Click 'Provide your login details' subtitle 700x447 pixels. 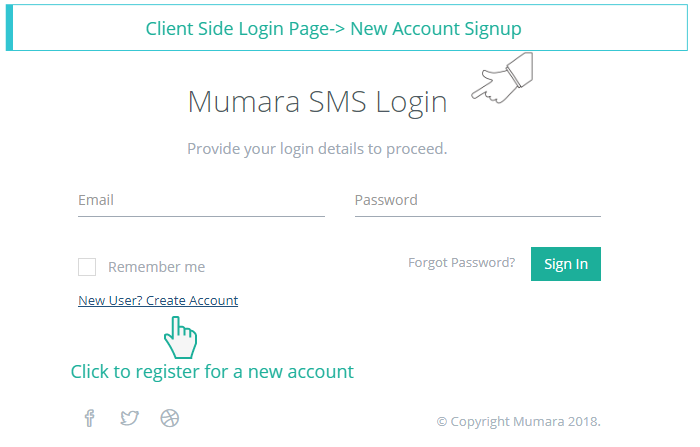click(x=317, y=149)
